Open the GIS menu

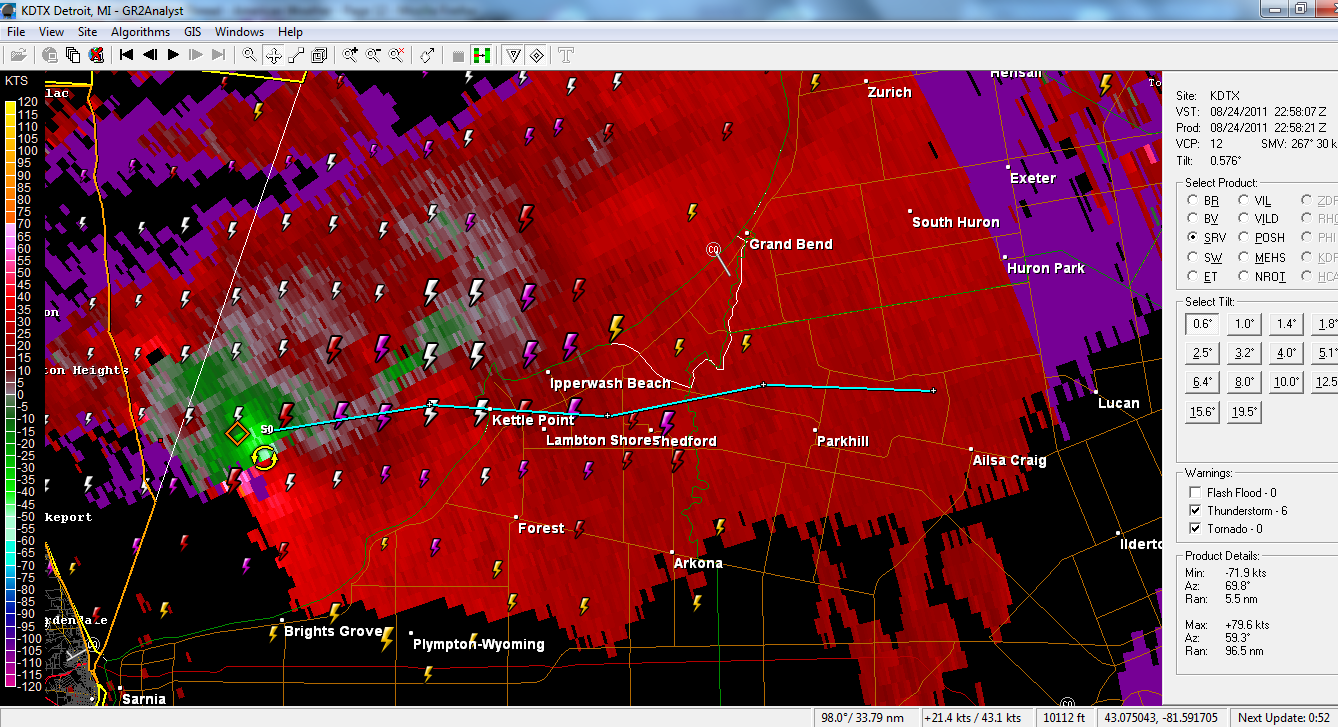pos(192,32)
